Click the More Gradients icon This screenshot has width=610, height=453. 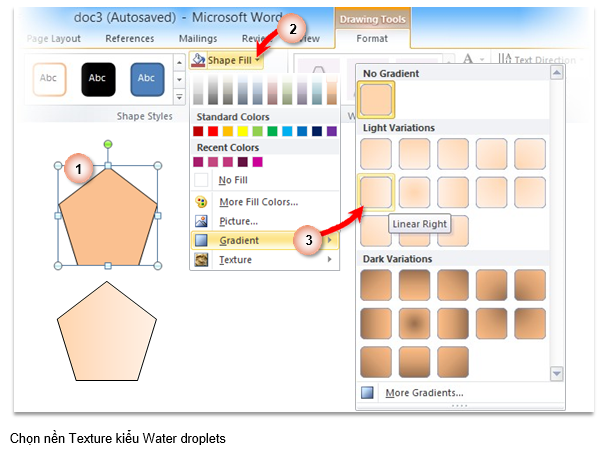pos(368,393)
